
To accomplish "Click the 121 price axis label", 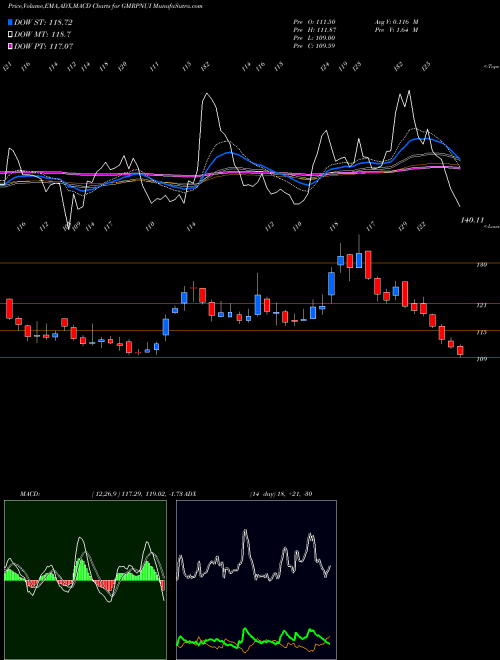I will (x=481, y=305).
